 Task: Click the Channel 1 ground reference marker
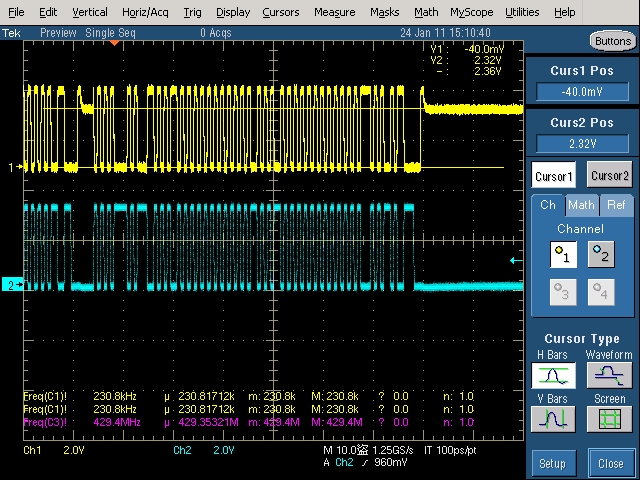16,167
